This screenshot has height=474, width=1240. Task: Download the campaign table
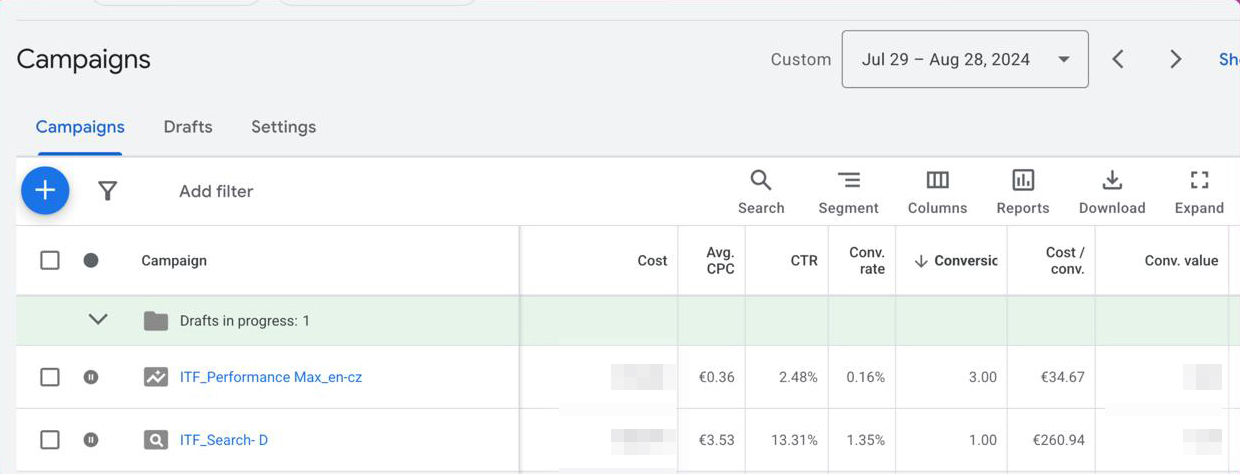click(1112, 192)
